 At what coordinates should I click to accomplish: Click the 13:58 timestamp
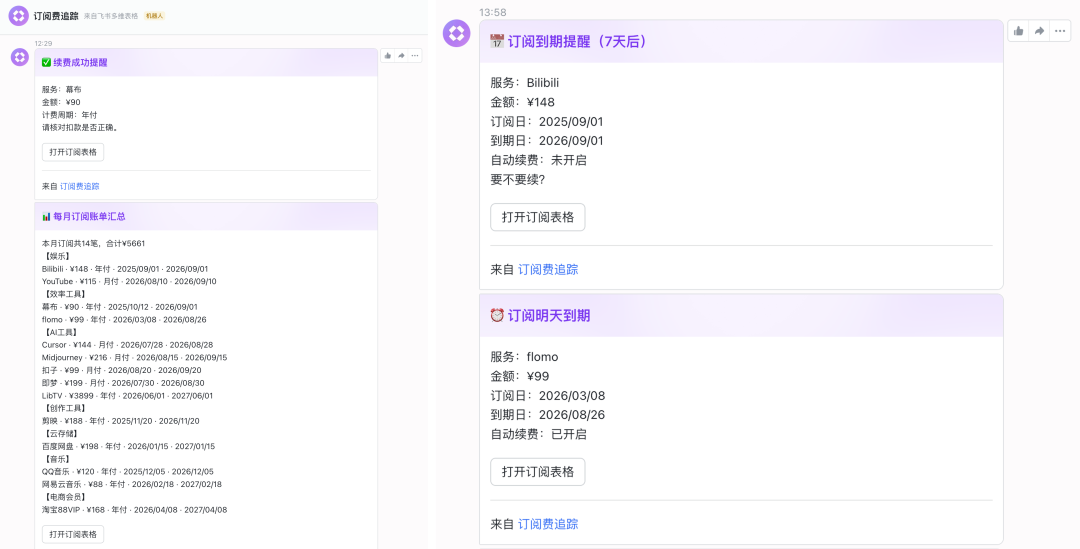tap(492, 12)
